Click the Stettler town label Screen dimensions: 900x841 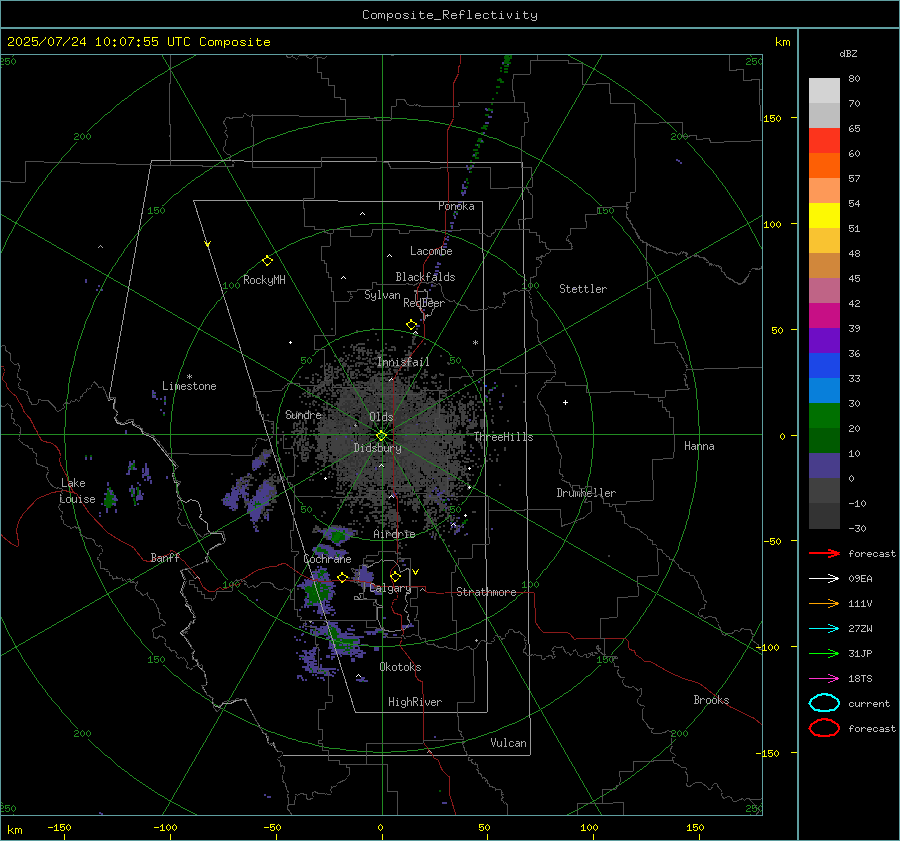point(583,289)
